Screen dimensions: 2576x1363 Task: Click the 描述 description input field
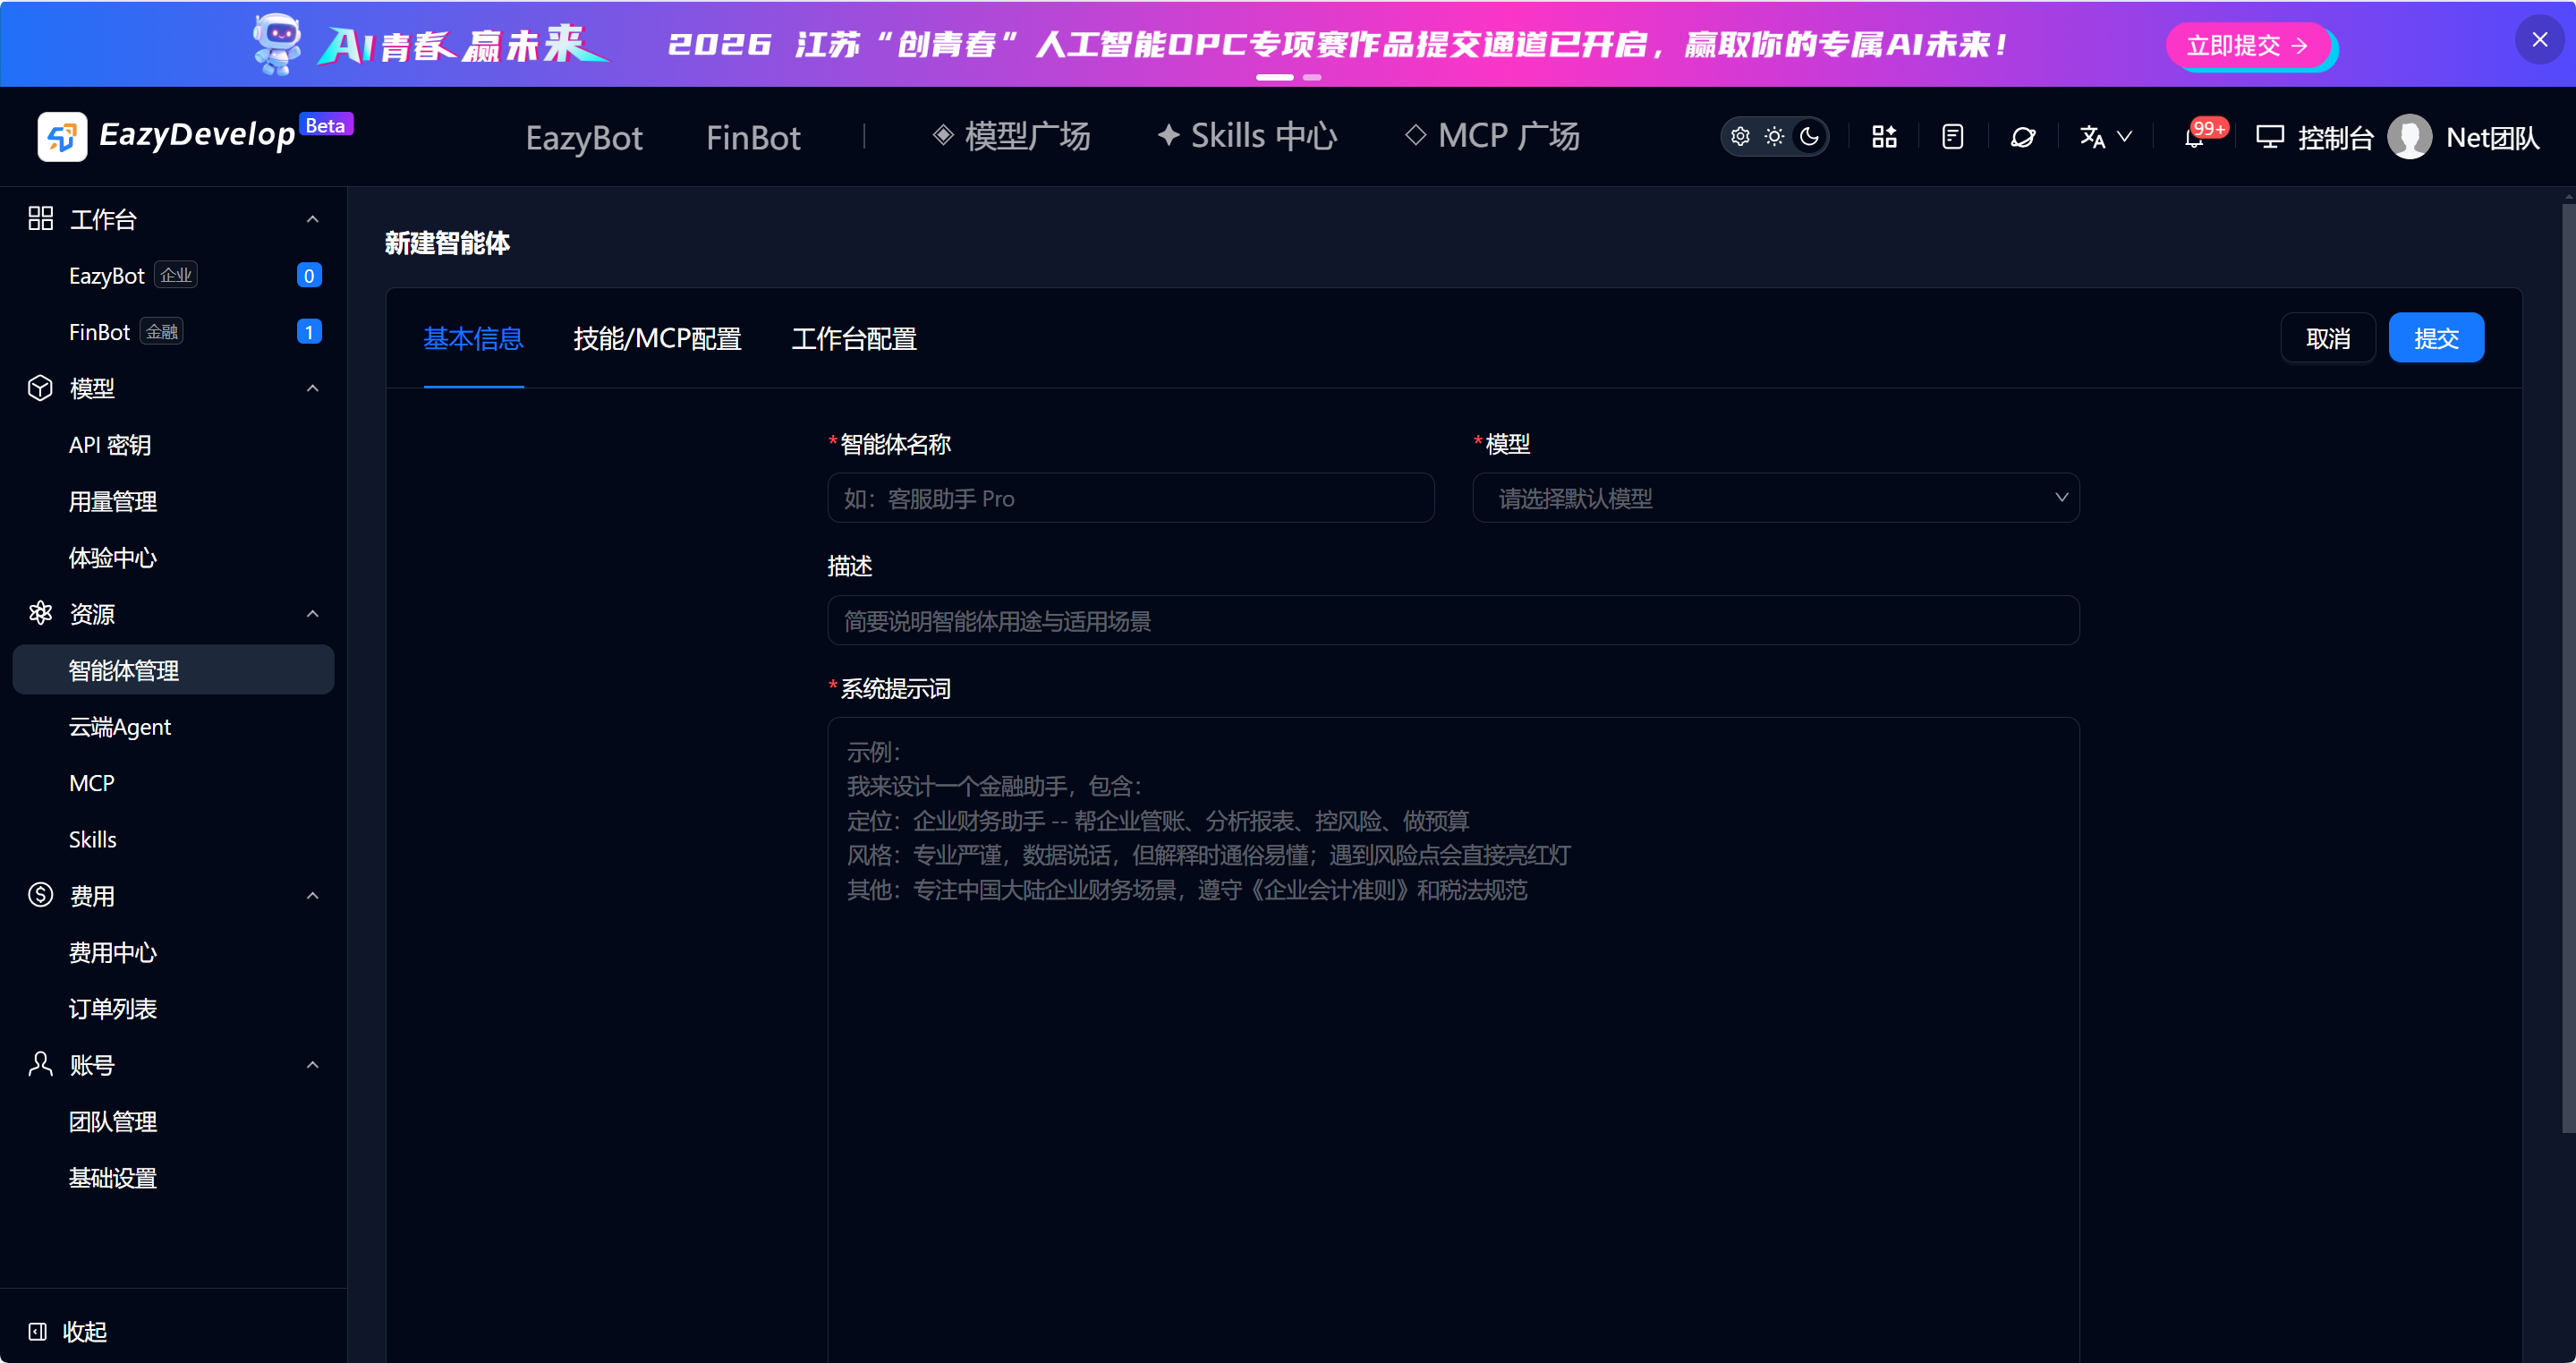(x=1453, y=620)
